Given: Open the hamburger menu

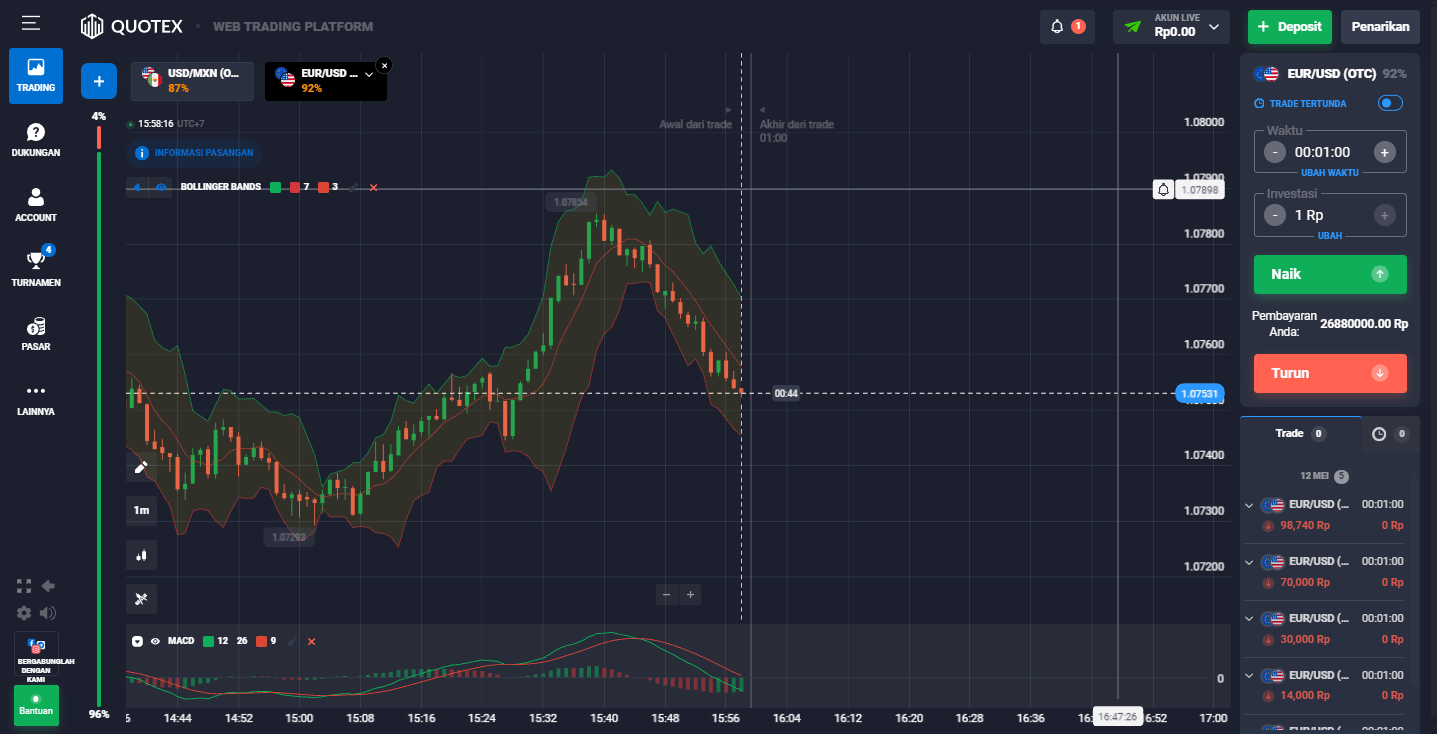Looking at the screenshot, I should [x=31, y=22].
